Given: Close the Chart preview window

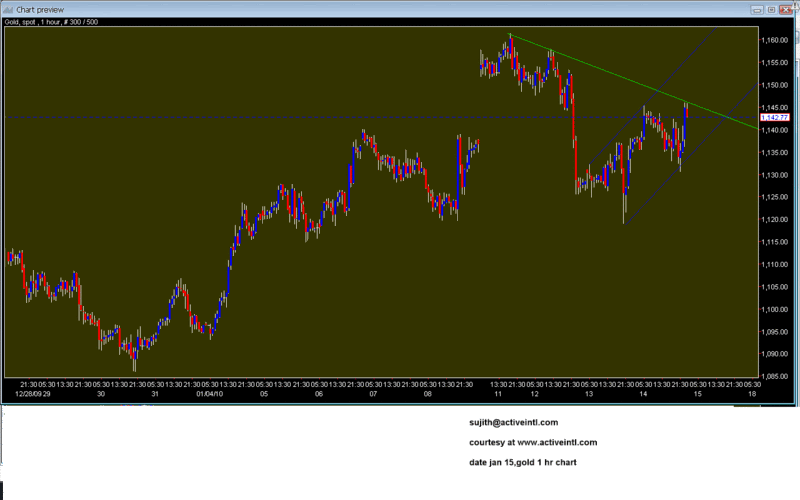Looking at the screenshot, I should [x=790, y=8].
